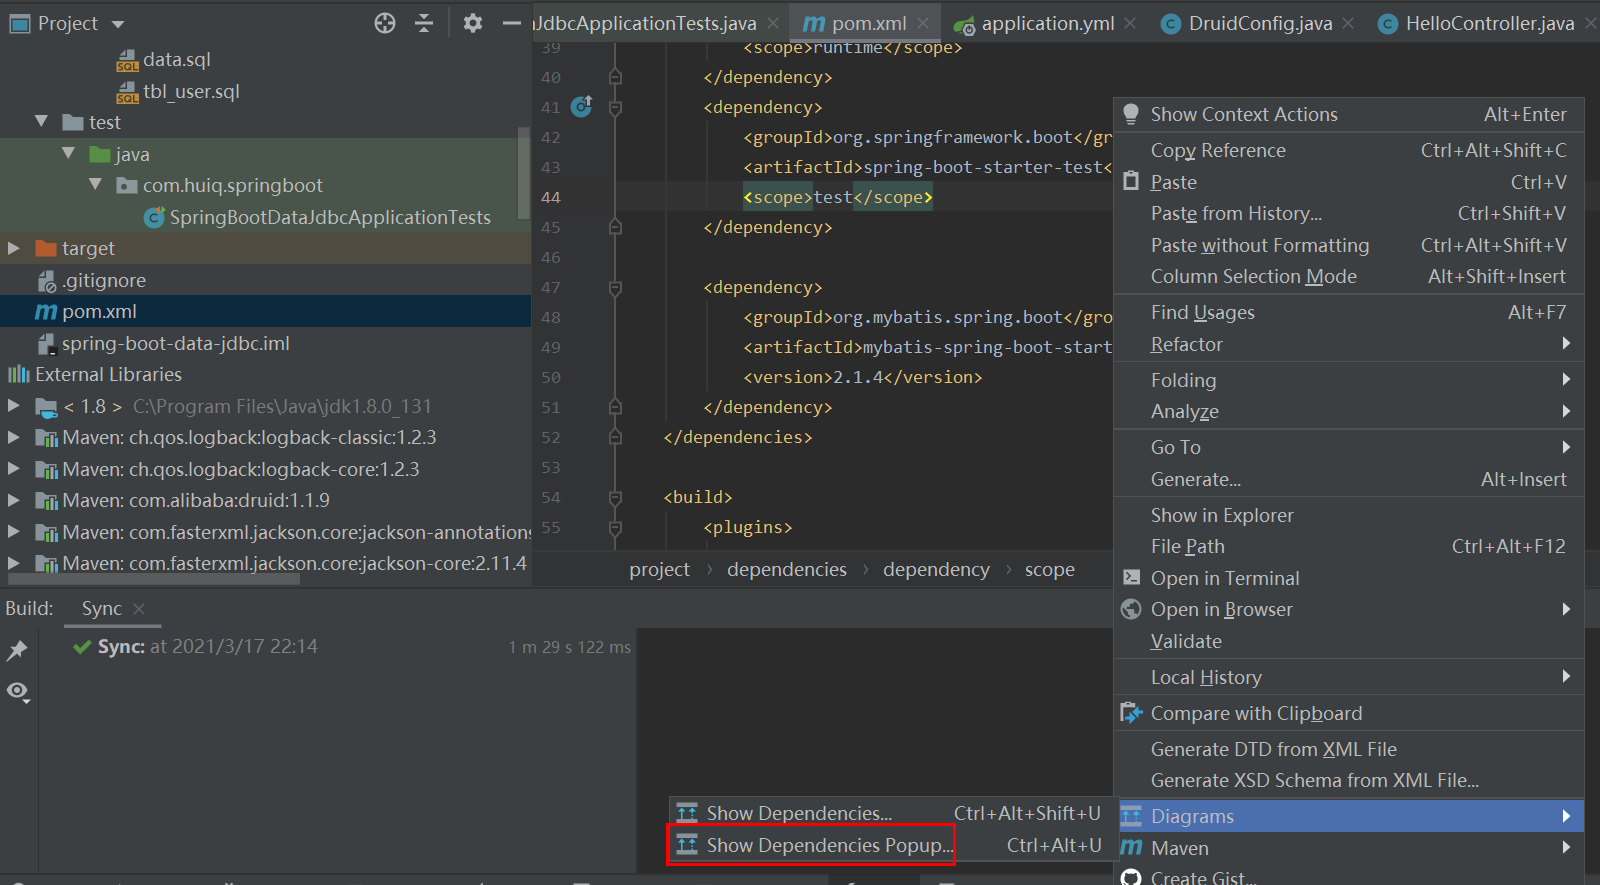Toggle fold marker at line 47 dependency
Viewport: 1600px width, 885px height.
pyautogui.click(x=615, y=288)
